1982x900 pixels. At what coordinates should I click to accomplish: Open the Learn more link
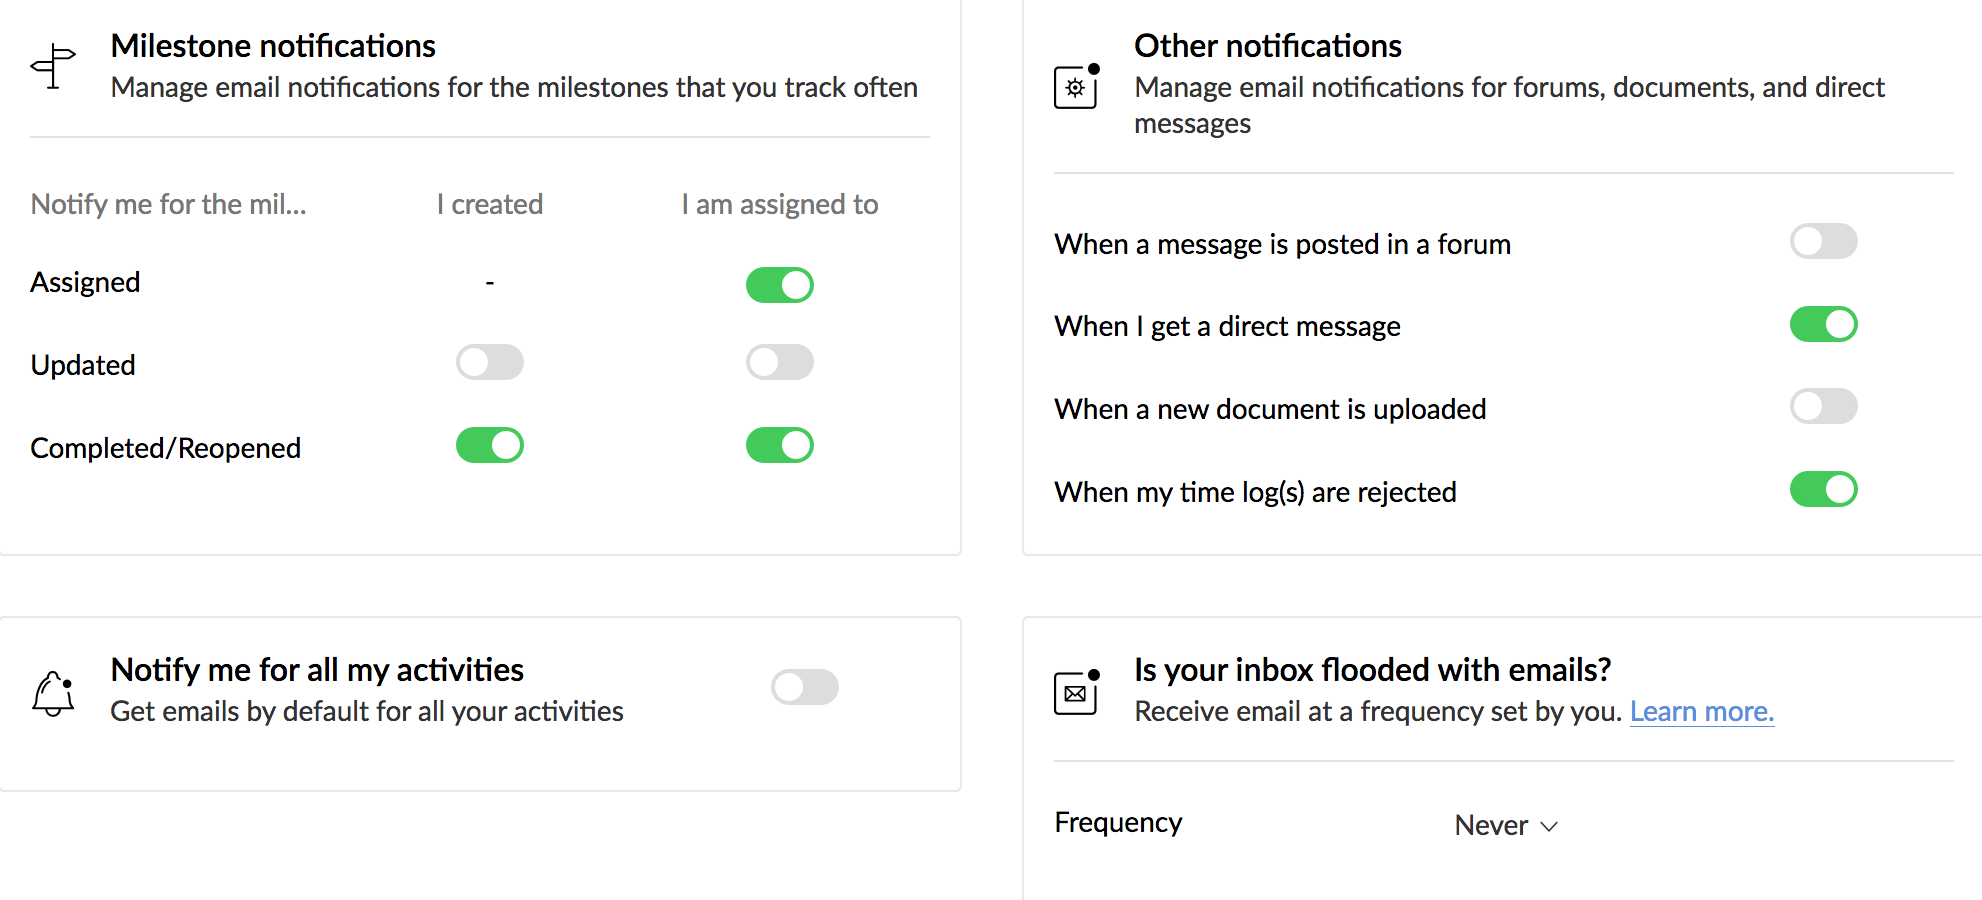[x=1702, y=711]
